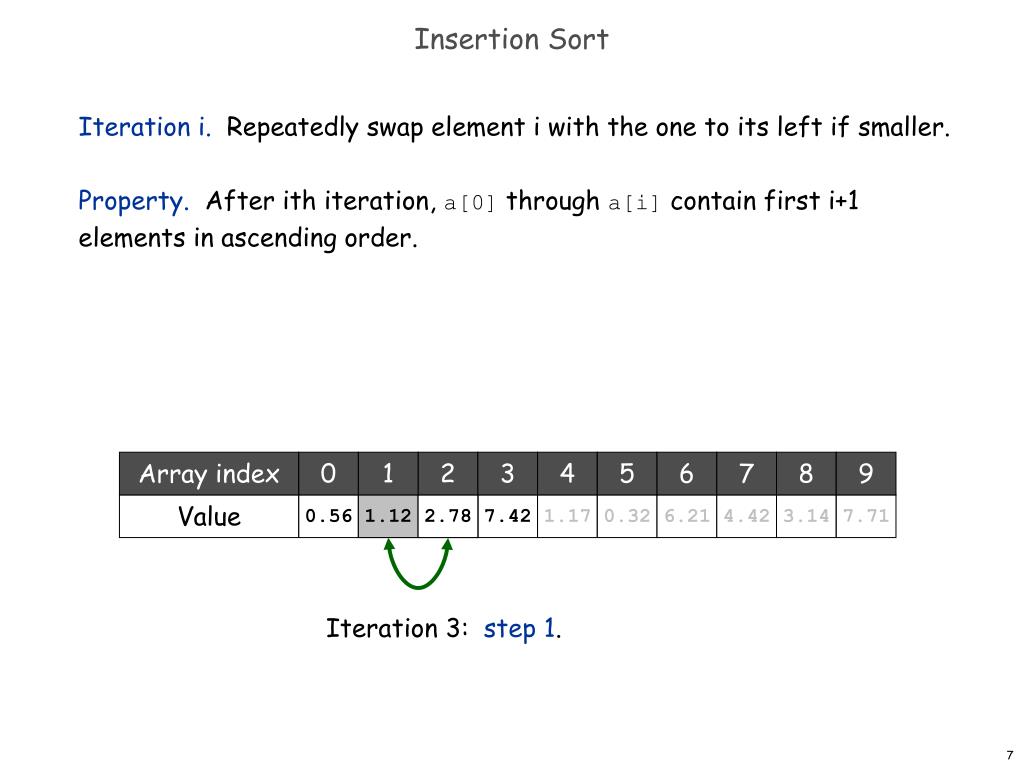Image resolution: width=1024 pixels, height=768 pixels.
Task: Click the grayed value 1.17
Action: [568, 516]
